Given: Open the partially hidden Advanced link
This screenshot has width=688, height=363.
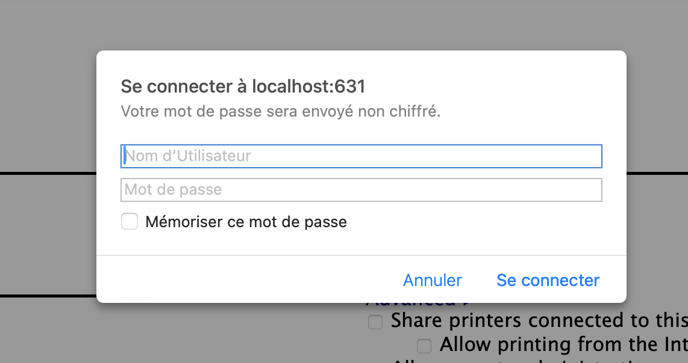Looking at the screenshot, I should 417,304.
